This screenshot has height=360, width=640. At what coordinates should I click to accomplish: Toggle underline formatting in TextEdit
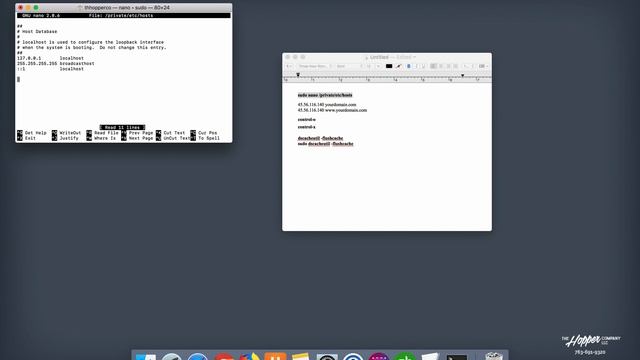point(423,66)
